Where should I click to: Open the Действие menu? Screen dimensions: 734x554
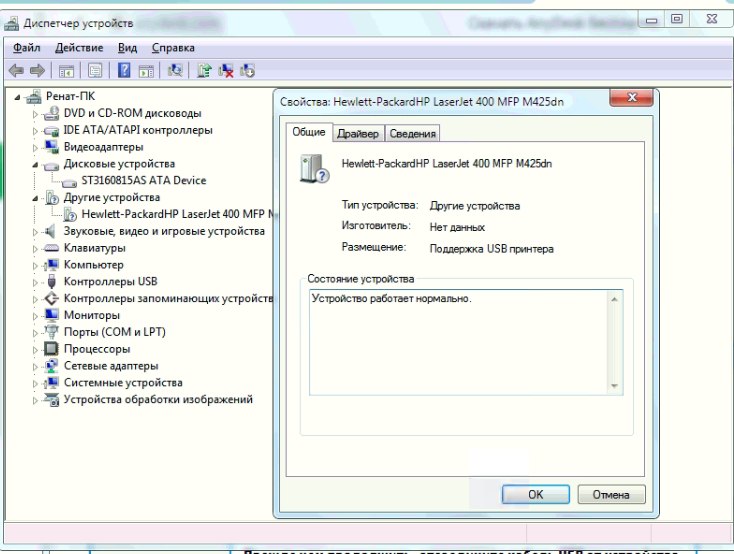coord(79,48)
